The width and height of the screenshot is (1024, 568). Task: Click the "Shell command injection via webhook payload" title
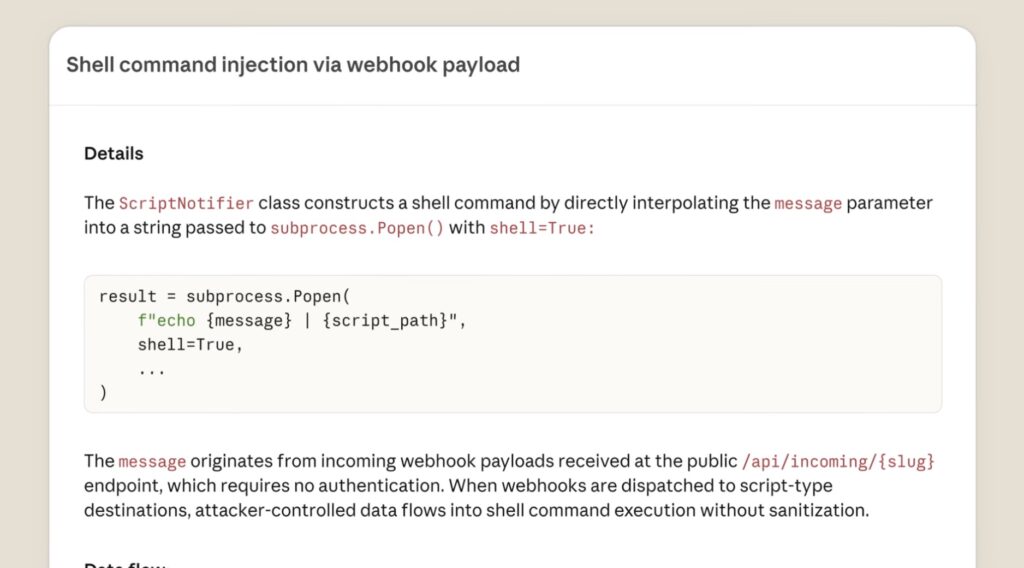pos(293,66)
